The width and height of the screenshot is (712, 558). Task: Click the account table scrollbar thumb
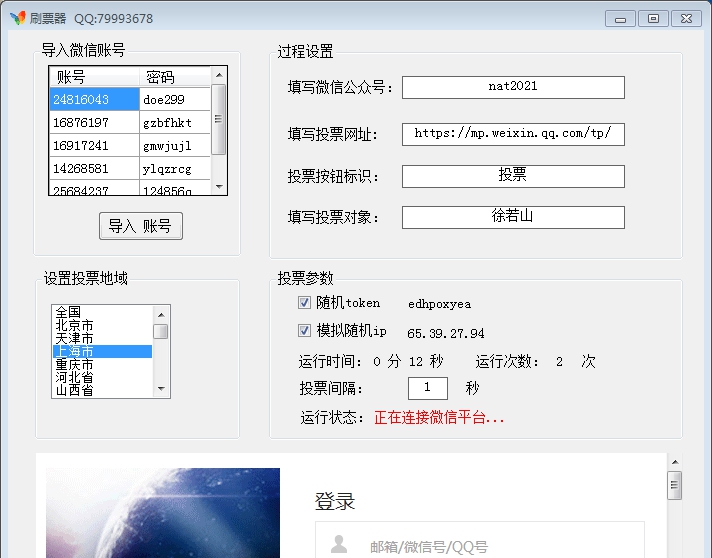click(219, 119)
